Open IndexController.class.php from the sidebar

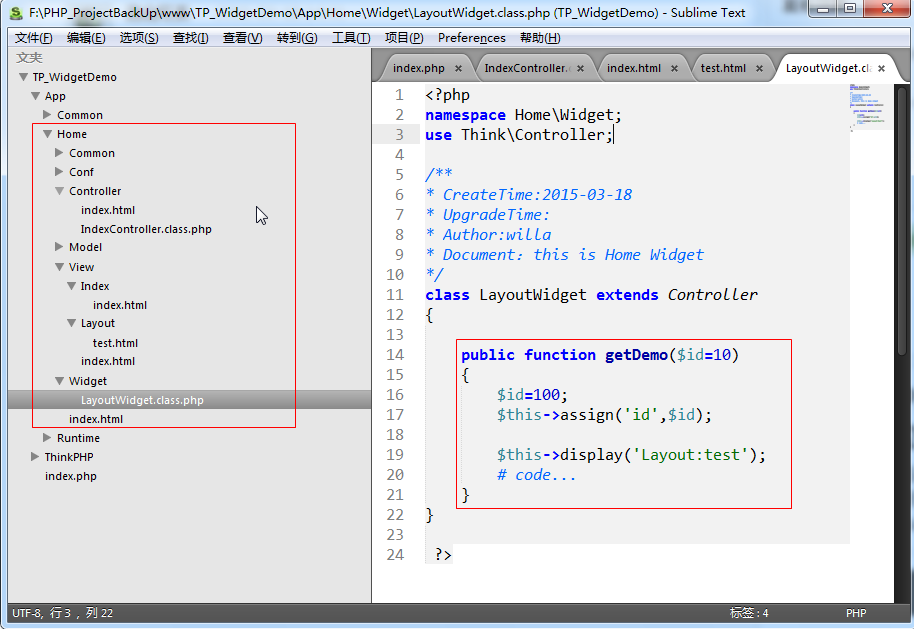click(146, 229)
